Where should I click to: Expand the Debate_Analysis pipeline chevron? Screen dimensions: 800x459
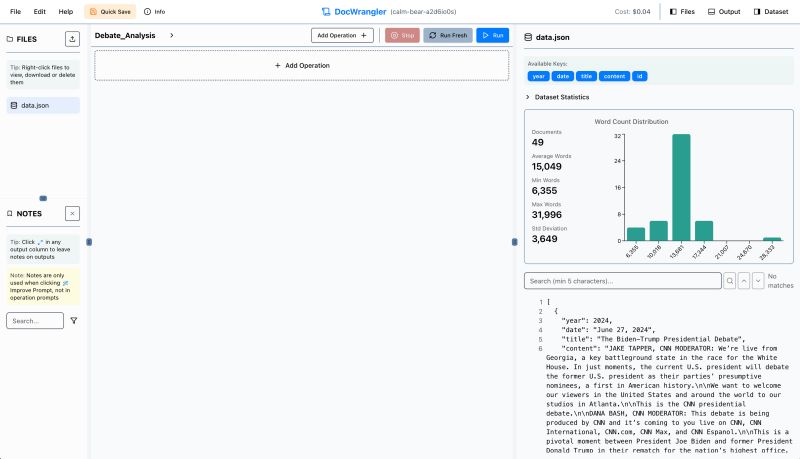click(172, 35)
